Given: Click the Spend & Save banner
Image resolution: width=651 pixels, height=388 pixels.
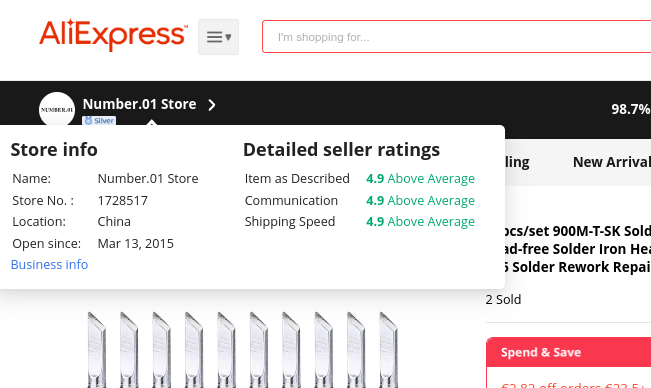Looking at the screenshot, I should click(568, 352).
